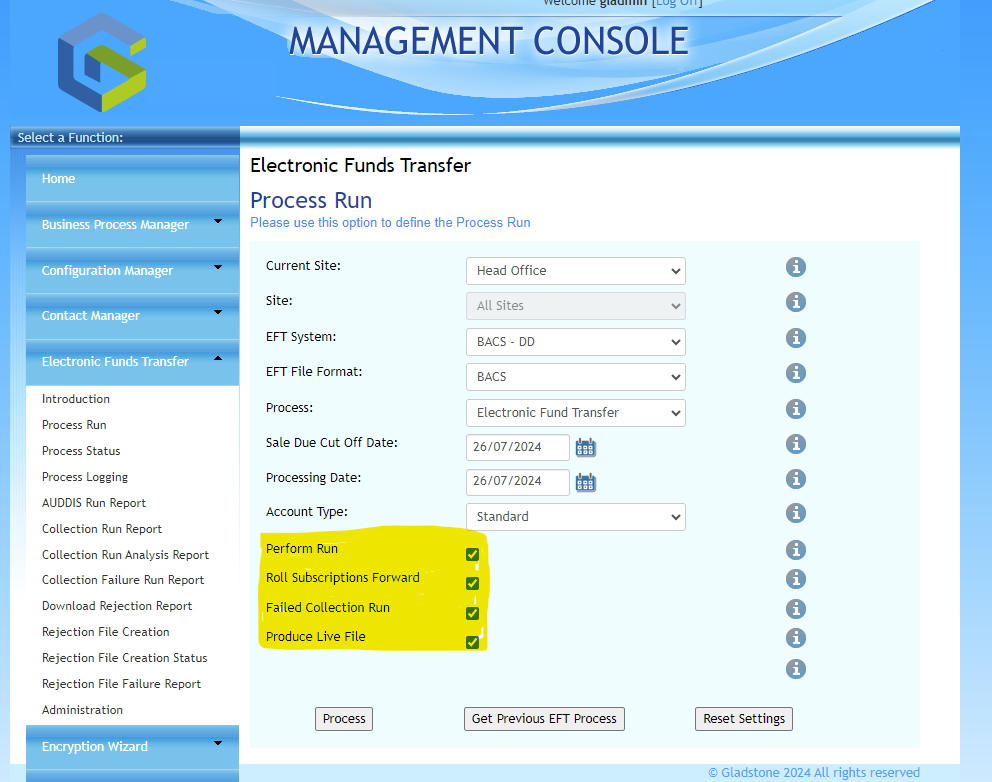992x782 pixels.
Task: Click the last info icon below Produce Live File
Action: tap(796, 669)
